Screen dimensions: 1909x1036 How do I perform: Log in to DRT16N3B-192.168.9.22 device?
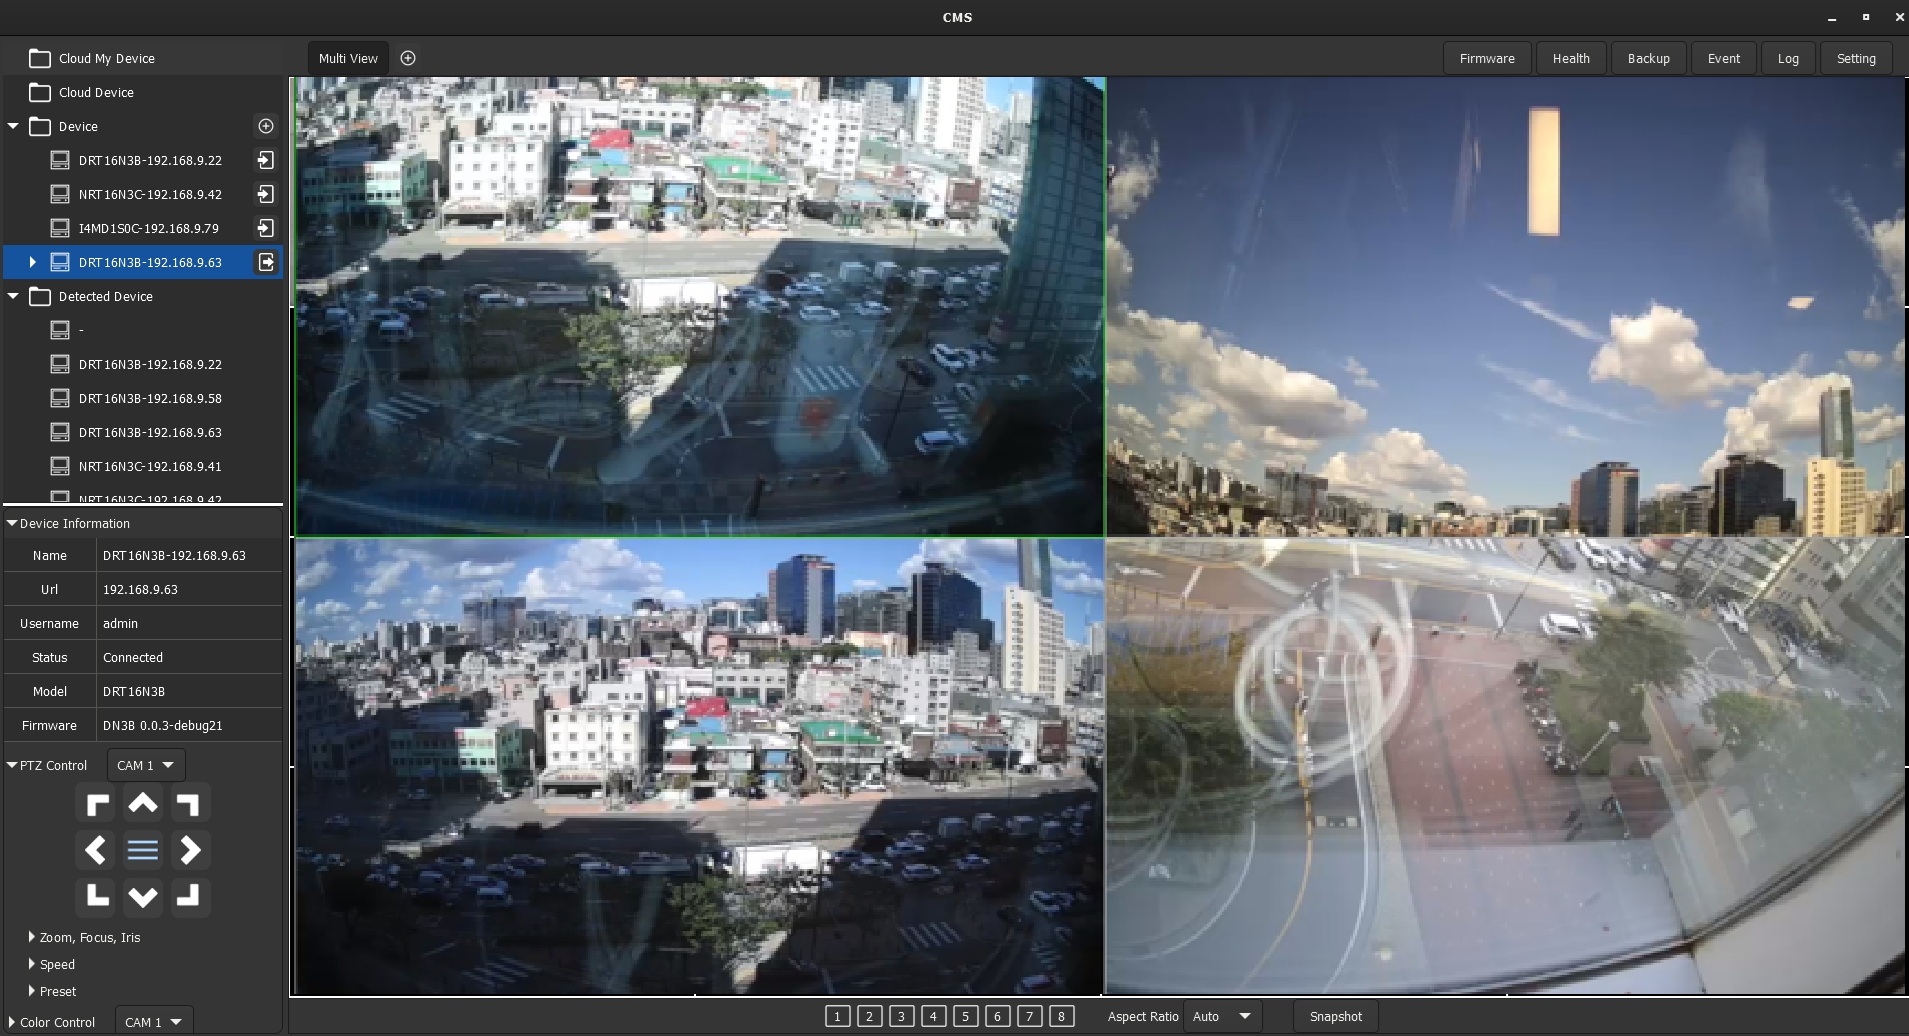[x=266, y=160]
